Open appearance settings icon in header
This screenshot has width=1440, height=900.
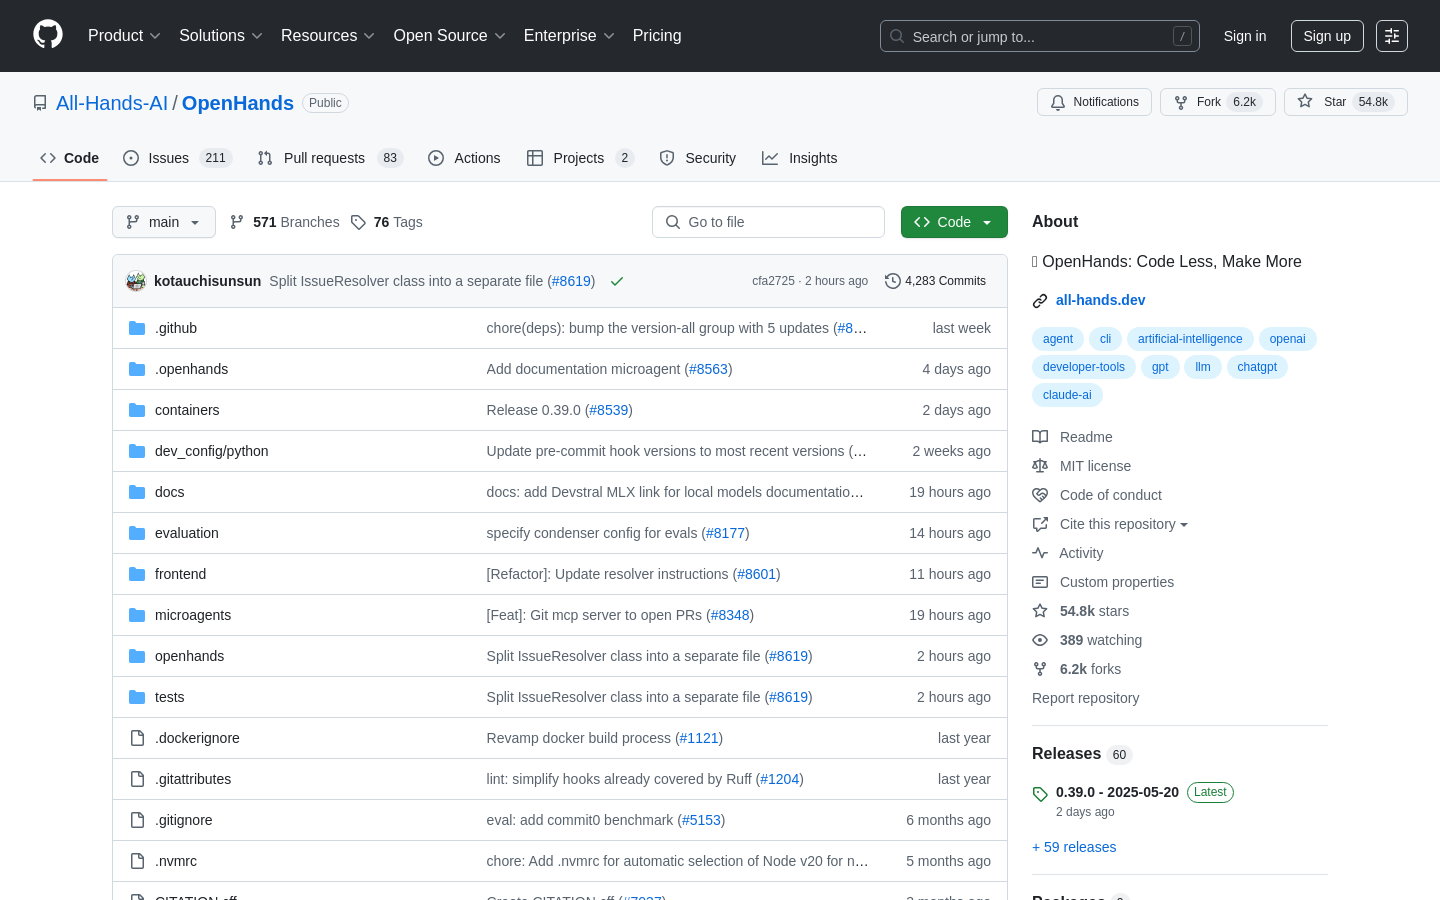1392,36
